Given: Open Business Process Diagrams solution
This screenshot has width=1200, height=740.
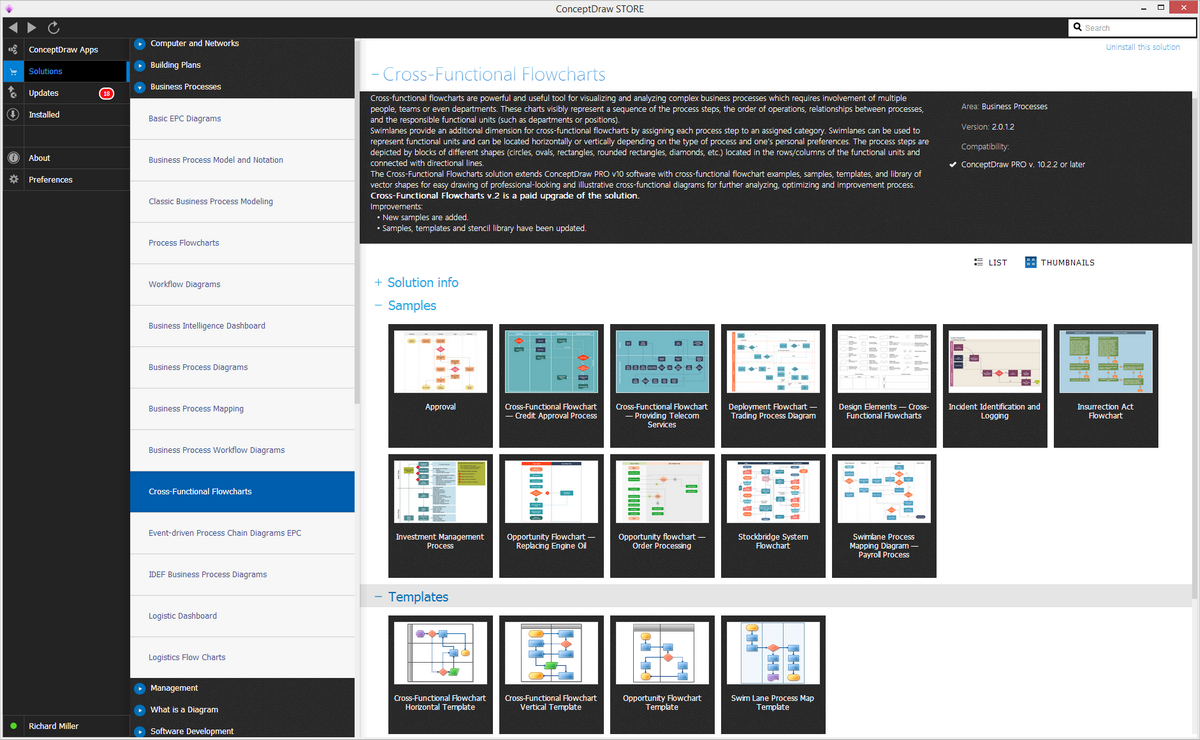Looking at the screenshot, I should pyautogui.click(x=242, y=368).
